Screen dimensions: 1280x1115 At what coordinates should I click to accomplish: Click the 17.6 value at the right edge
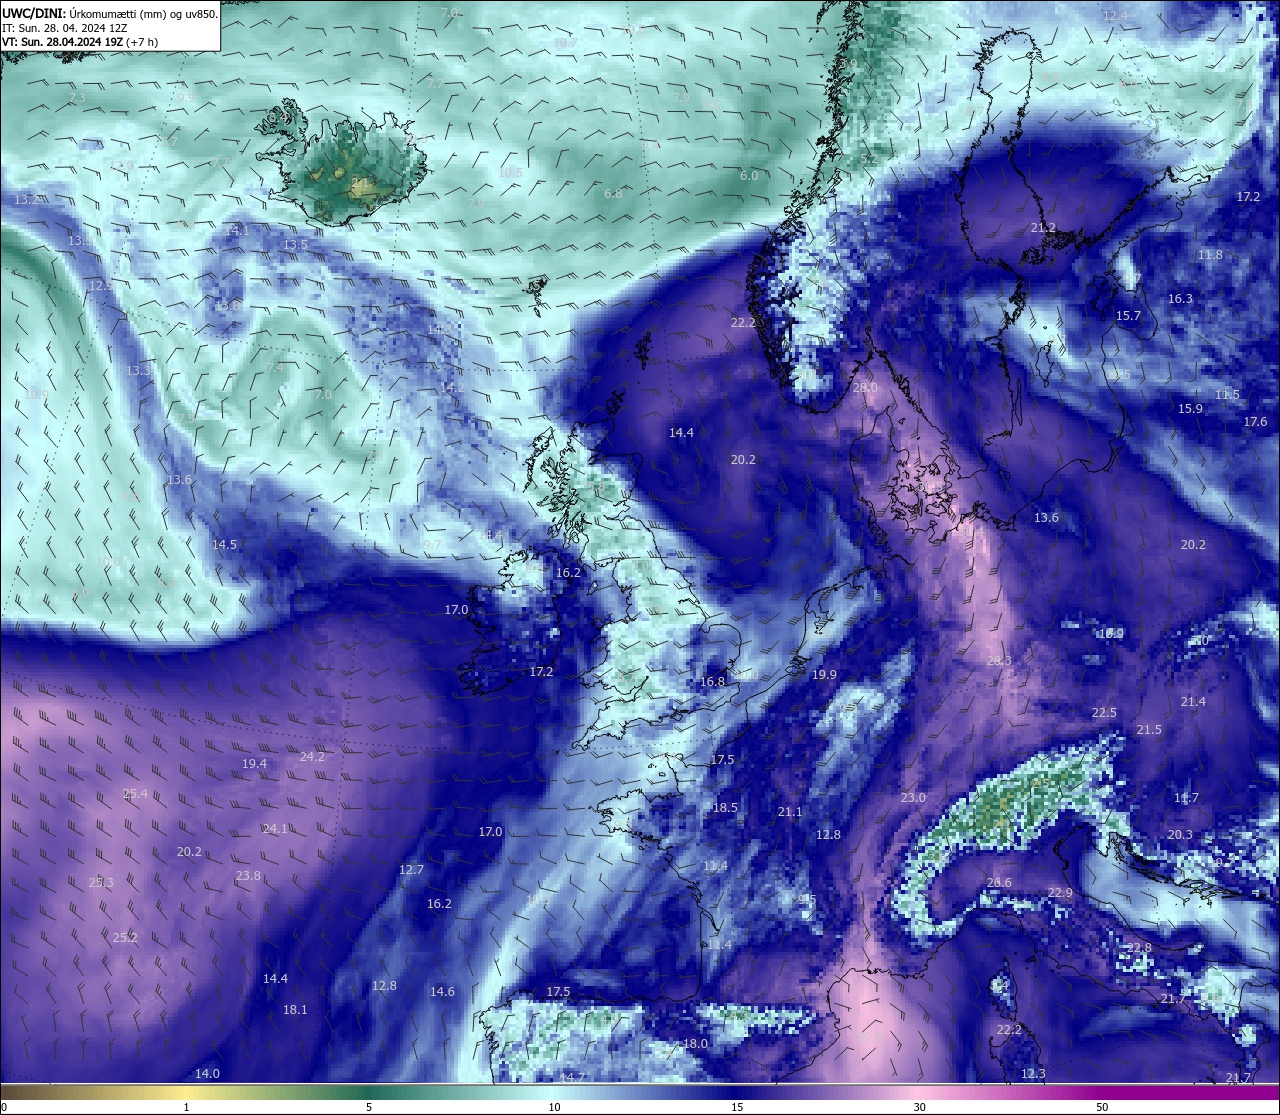tap(1255, 422)
